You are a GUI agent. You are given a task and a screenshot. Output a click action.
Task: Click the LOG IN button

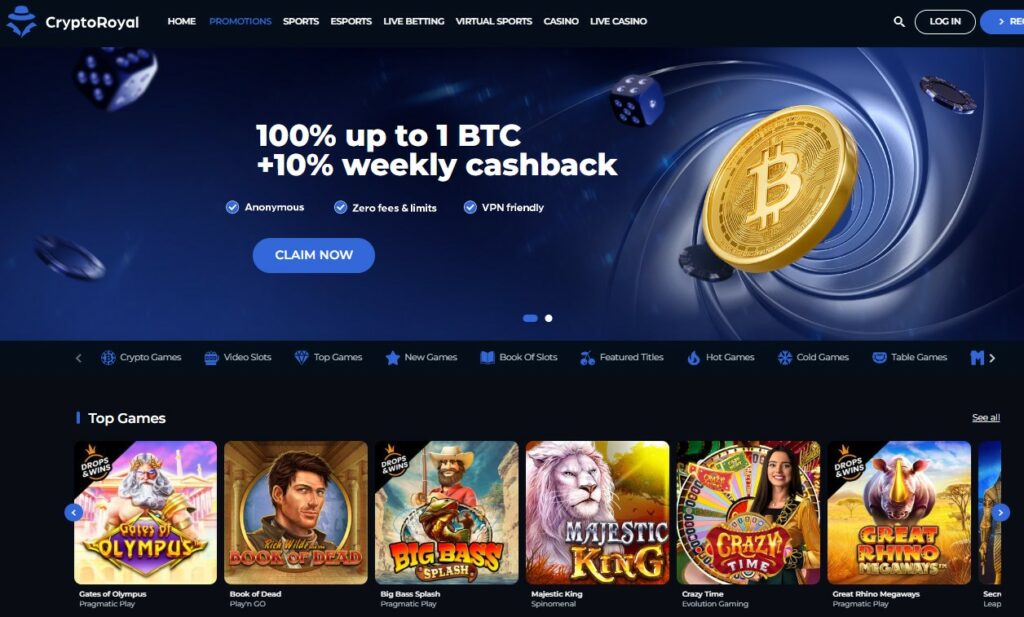(945, 22)
